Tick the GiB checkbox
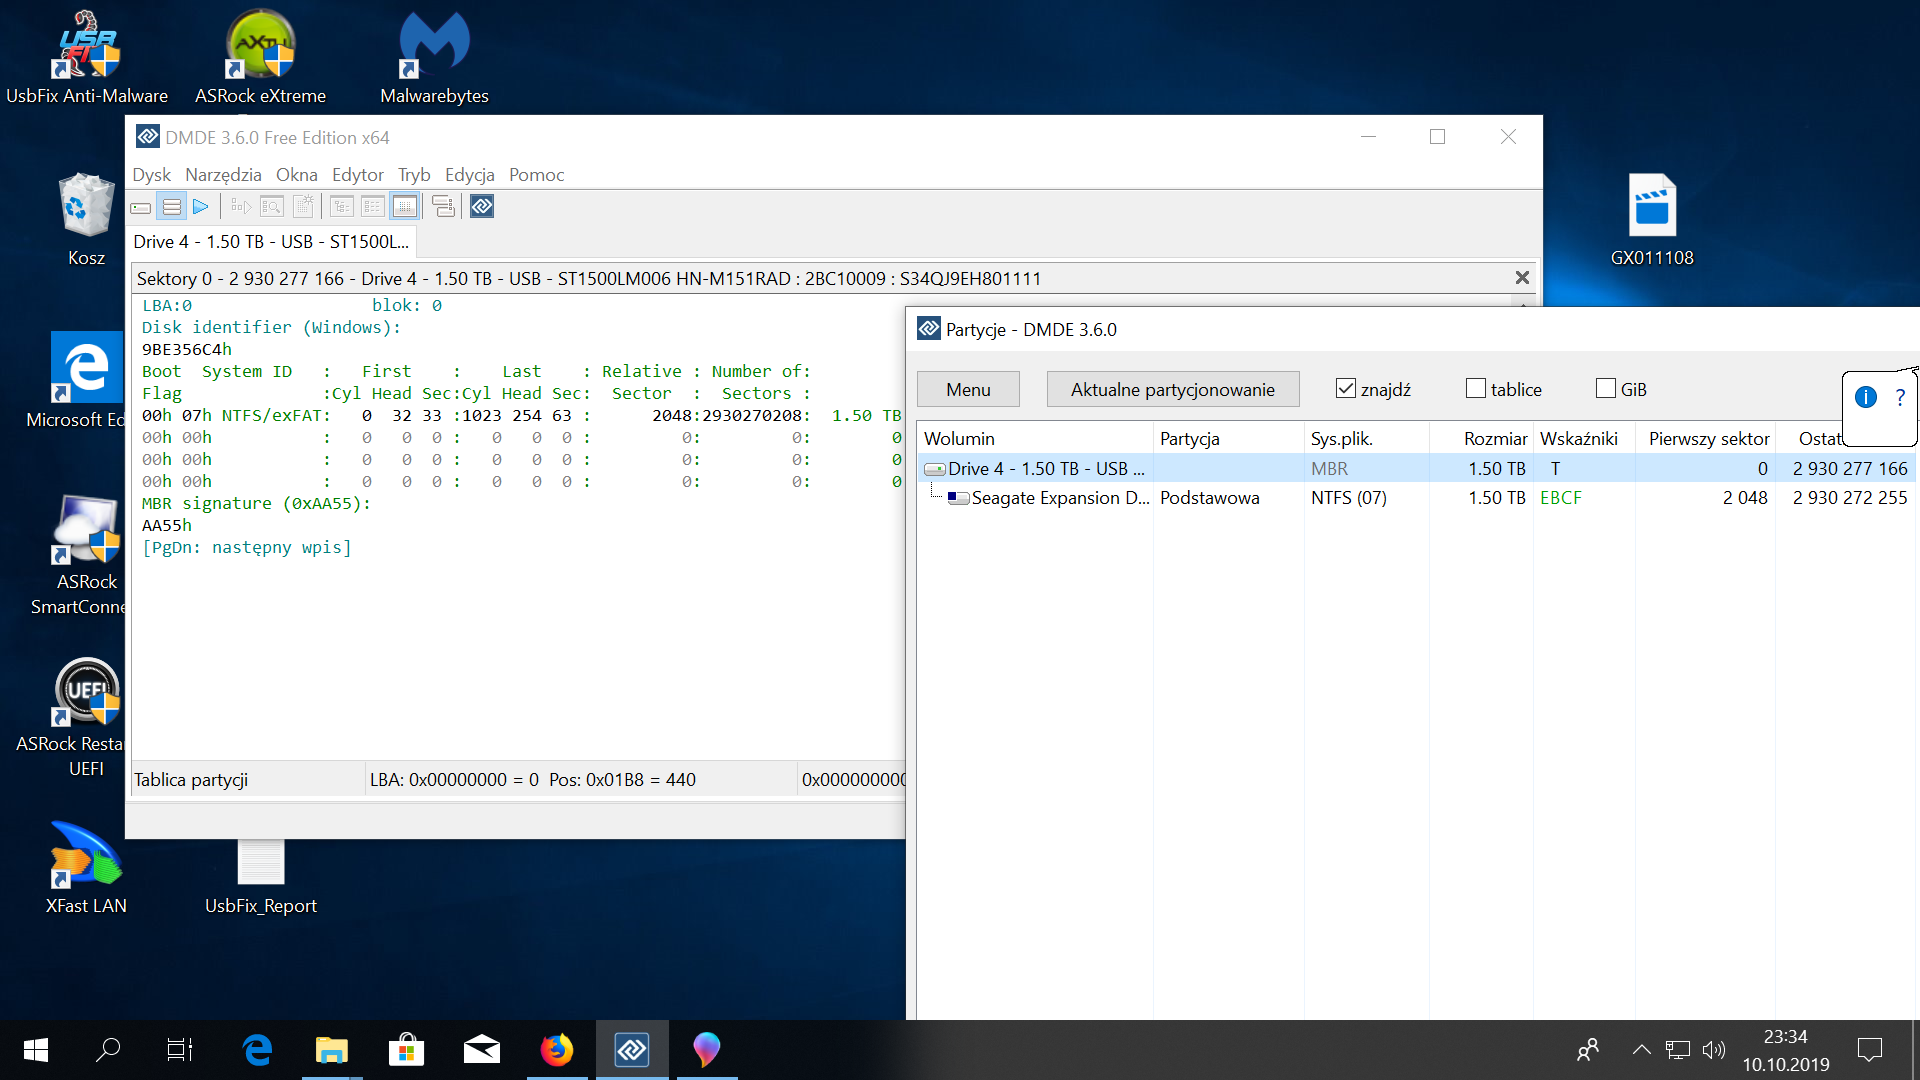The image size is (1920, 1080). tap(1606, 389)
